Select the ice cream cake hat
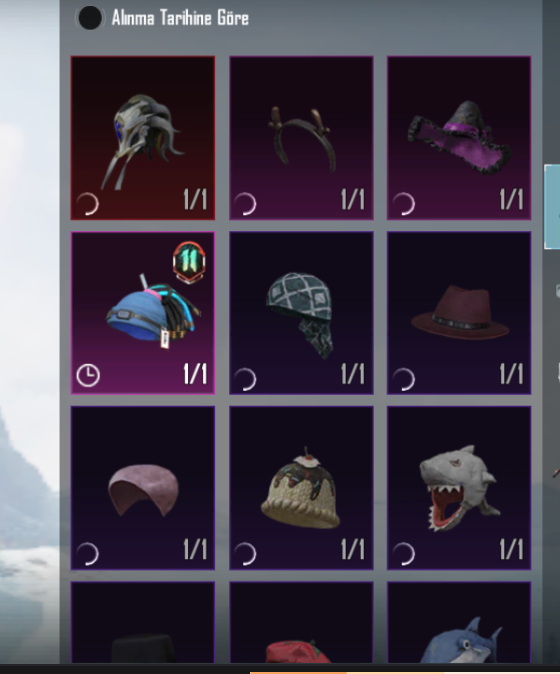The height and width of the screenshot is (674, 560). click(301, 488)
